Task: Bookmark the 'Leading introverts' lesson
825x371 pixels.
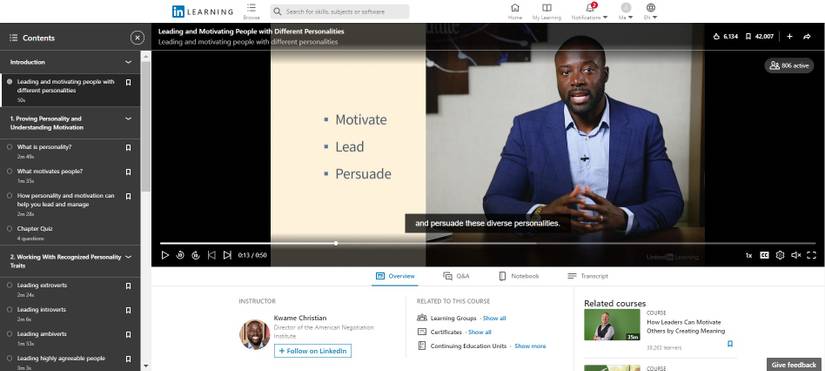Action: click(128, 310)
